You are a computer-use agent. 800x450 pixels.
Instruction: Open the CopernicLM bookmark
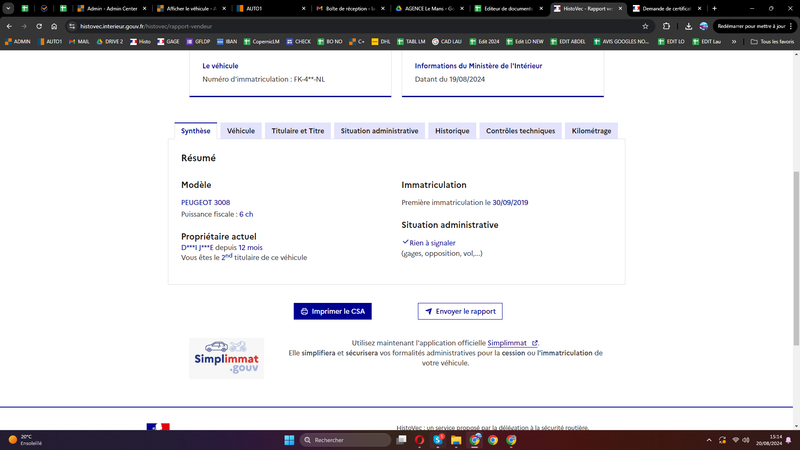coord(262,41)
